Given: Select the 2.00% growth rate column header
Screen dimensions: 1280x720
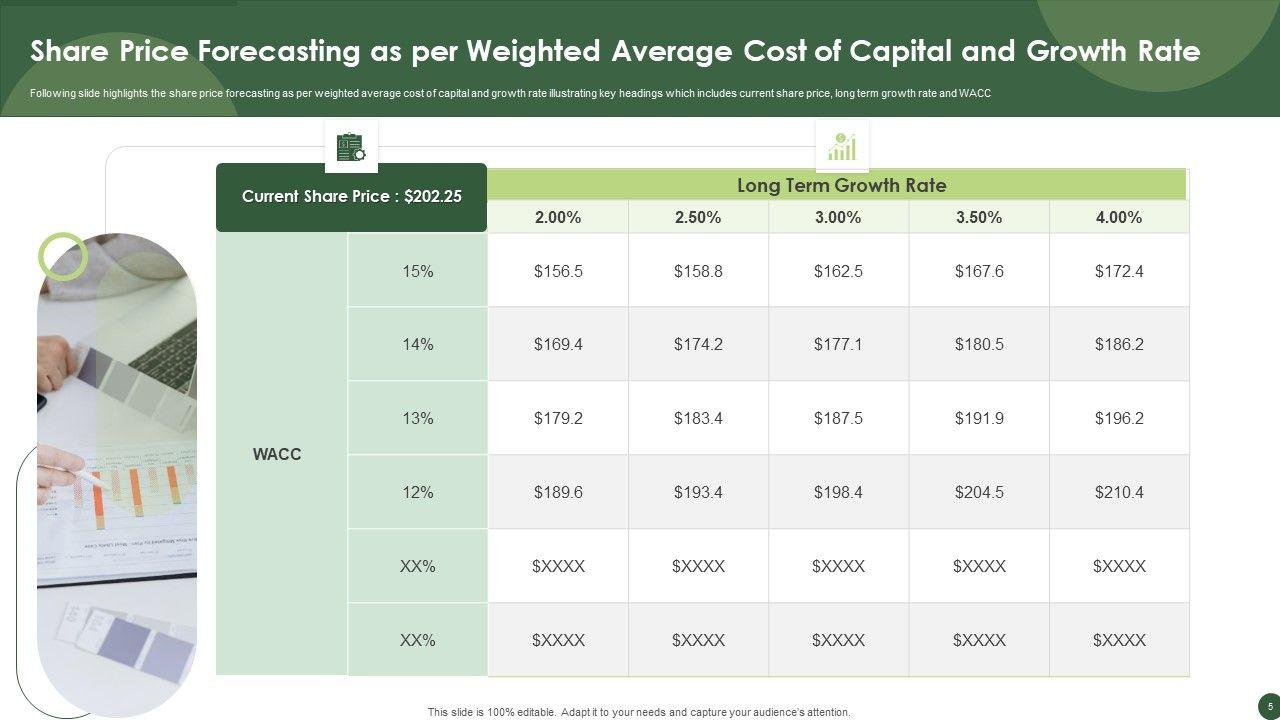Looking at the screenshot, I should [558, 217].
